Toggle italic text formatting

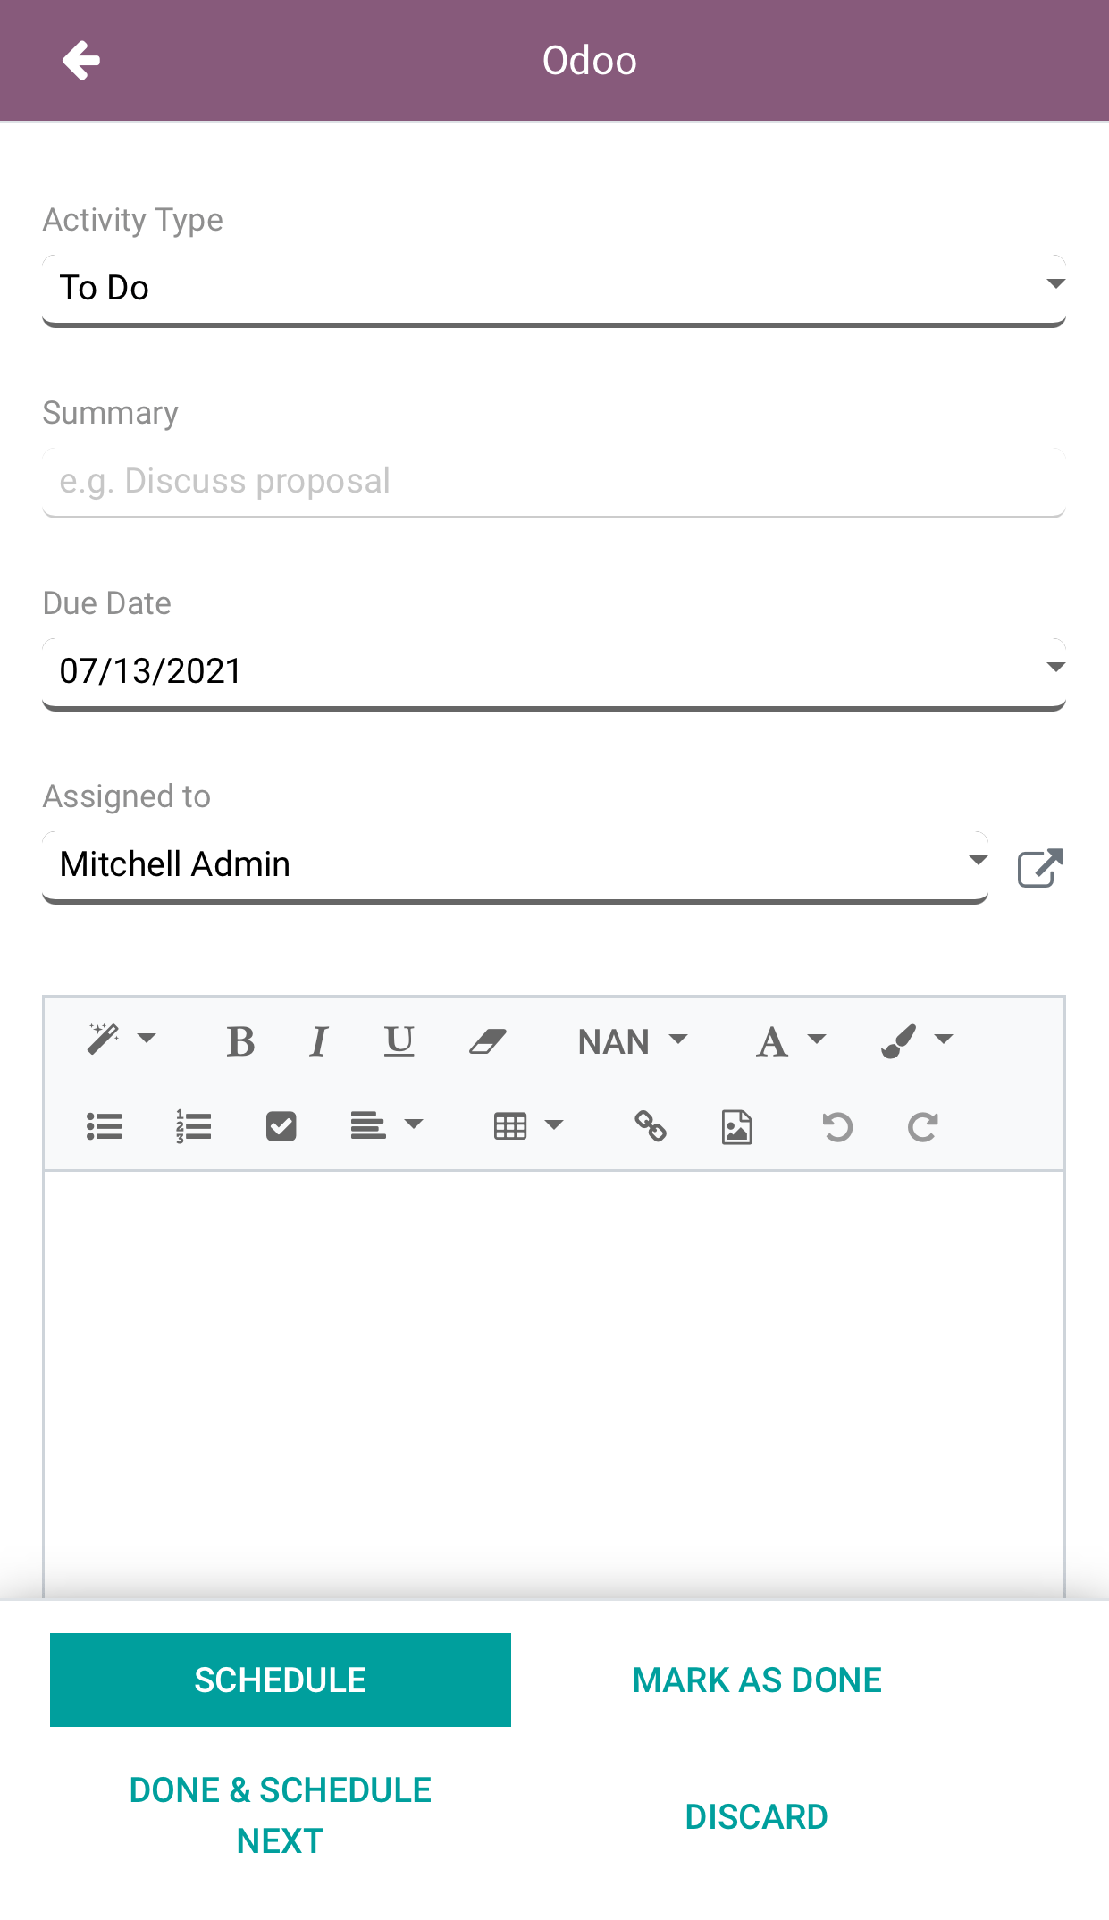[319, 1042]
